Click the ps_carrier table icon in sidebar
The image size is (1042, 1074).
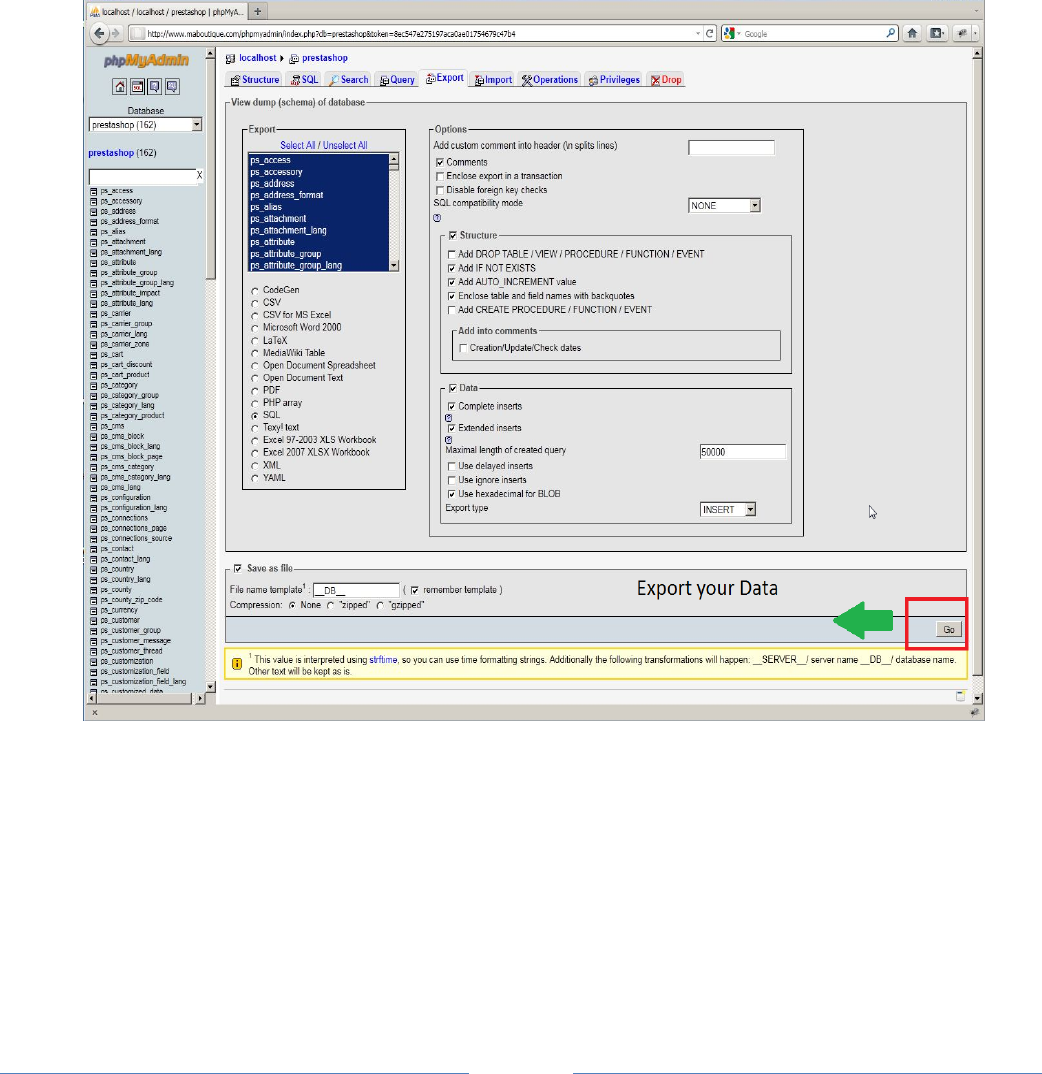pyautogui.click(x=94, y=314)
